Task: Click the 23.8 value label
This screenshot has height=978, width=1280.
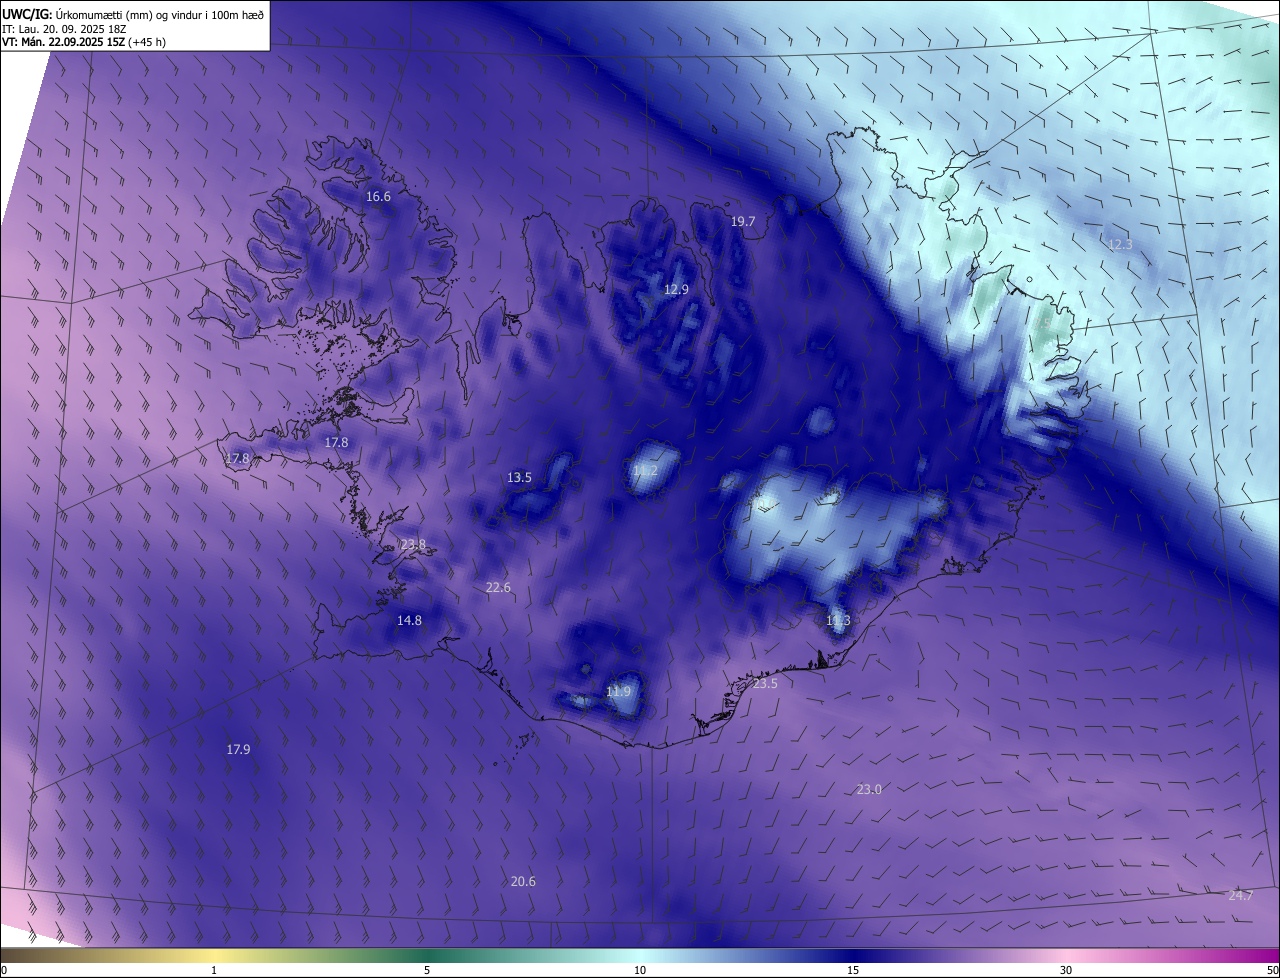Action: (413, 545)
